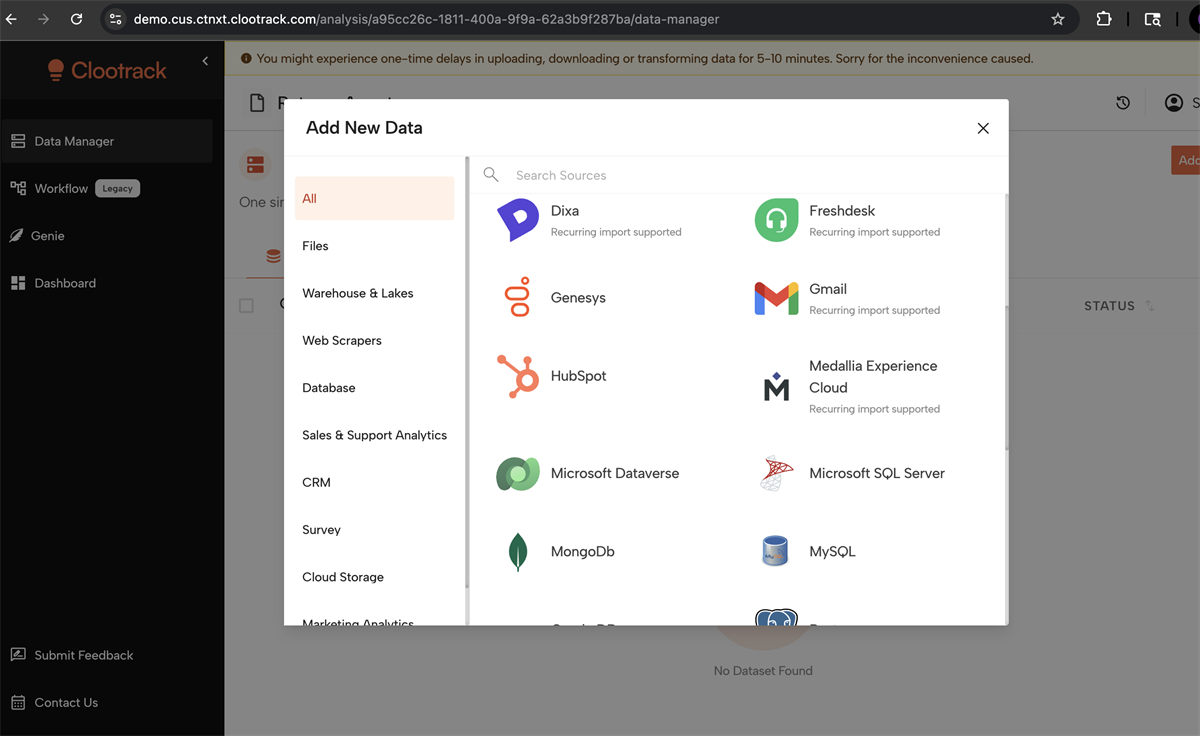Sort by the STATUS column arrows

click(x=1149, y=306)
